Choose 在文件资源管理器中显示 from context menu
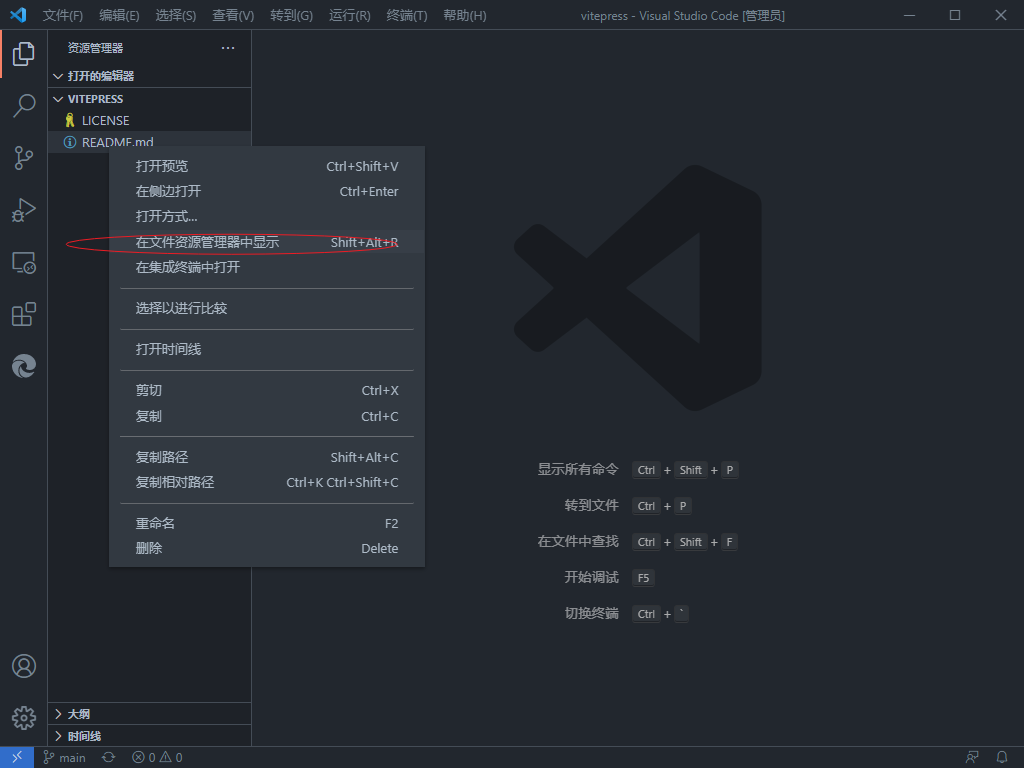The width and height of the screenshot is (1024, 768). coord(267,242)
